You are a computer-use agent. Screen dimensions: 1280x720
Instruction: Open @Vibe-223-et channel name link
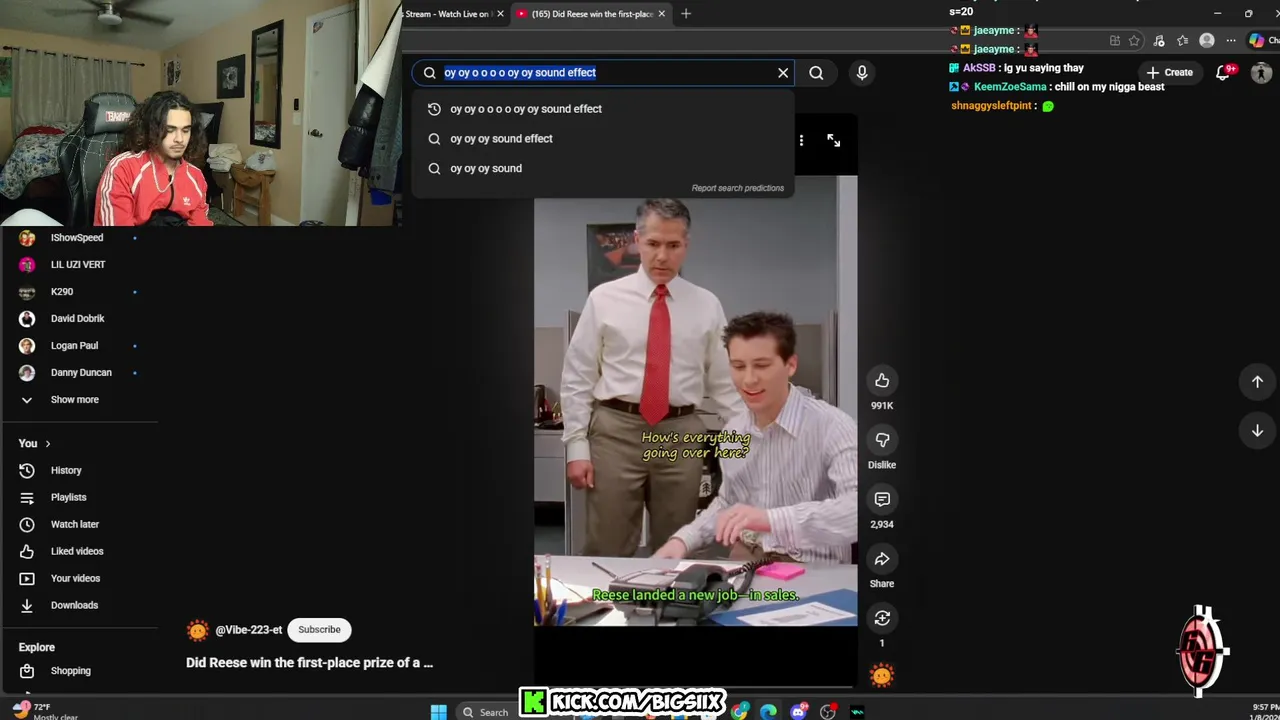point(249,630)
